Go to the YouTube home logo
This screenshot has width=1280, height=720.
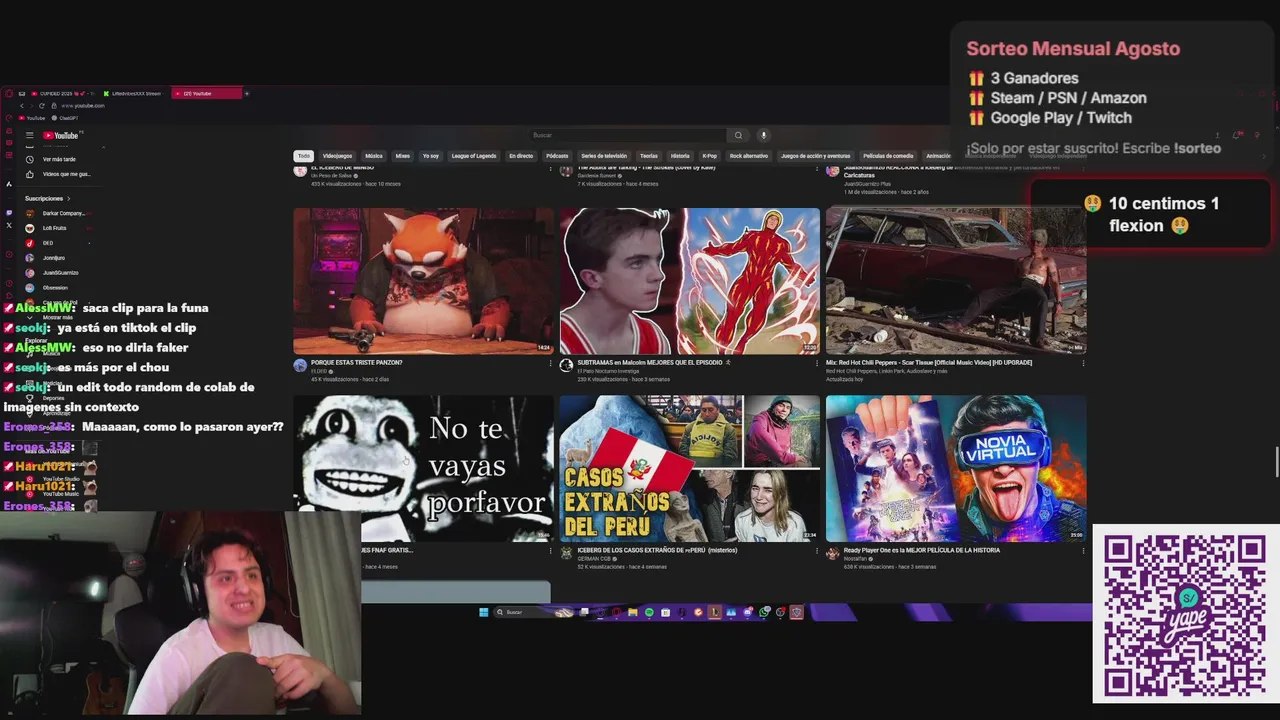[x=61, y=135]
